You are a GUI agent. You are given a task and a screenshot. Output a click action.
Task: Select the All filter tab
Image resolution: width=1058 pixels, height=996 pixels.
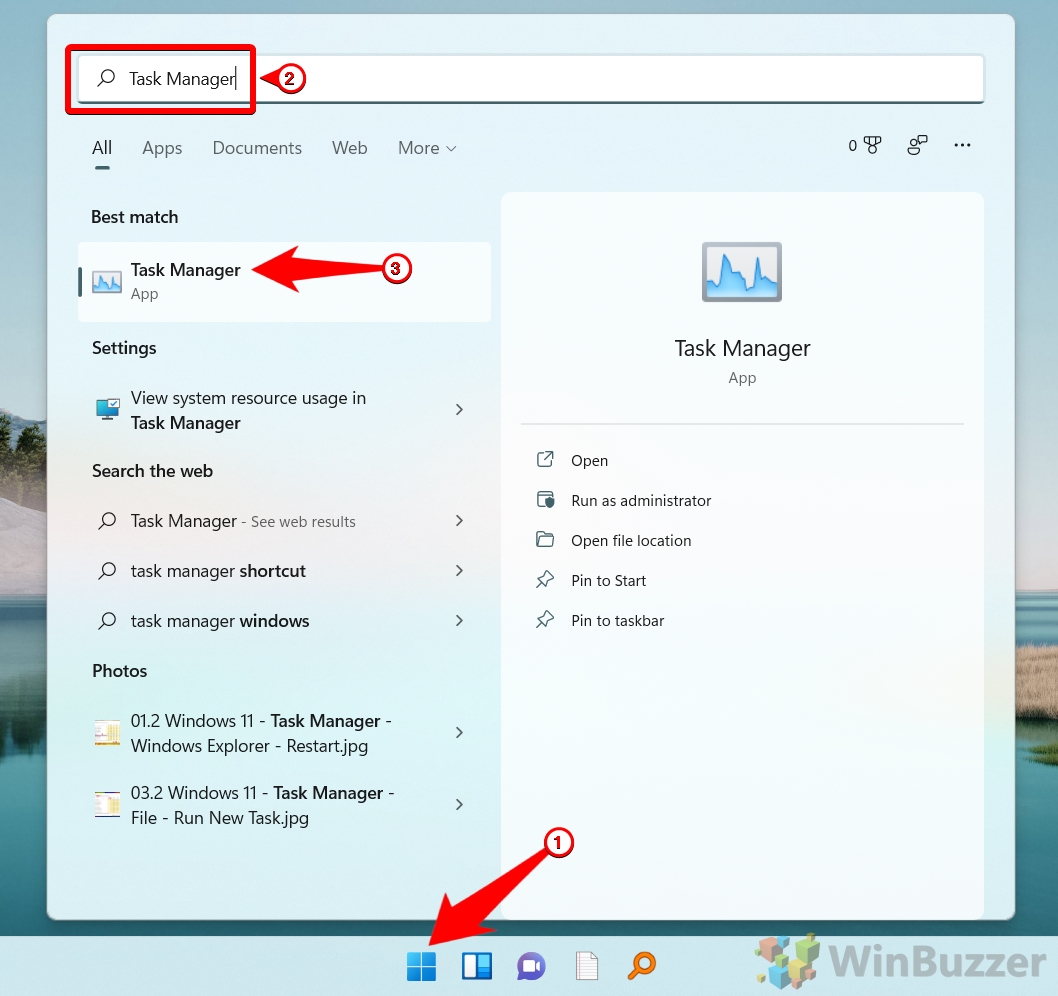pyautogui.click(x=102, y=148)
